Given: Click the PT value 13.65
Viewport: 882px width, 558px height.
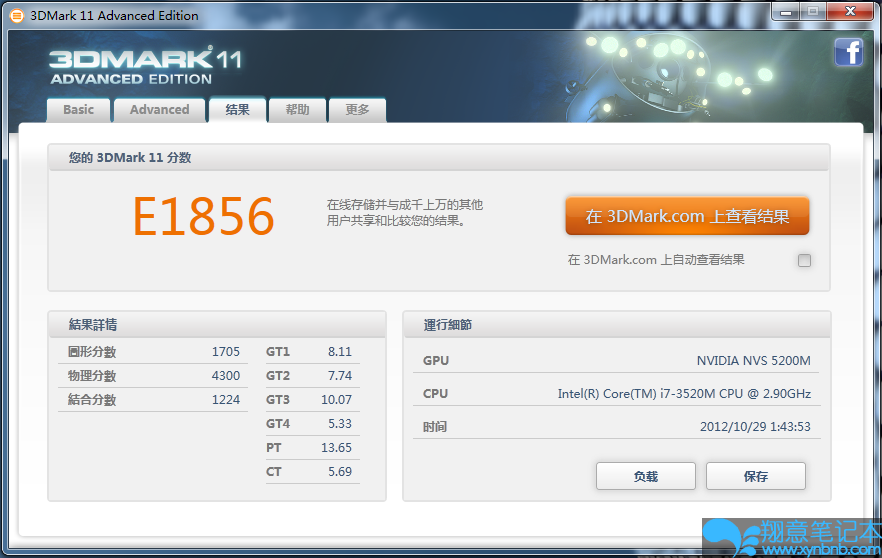Looking at the screenshot, I should (x=336, y=448).
